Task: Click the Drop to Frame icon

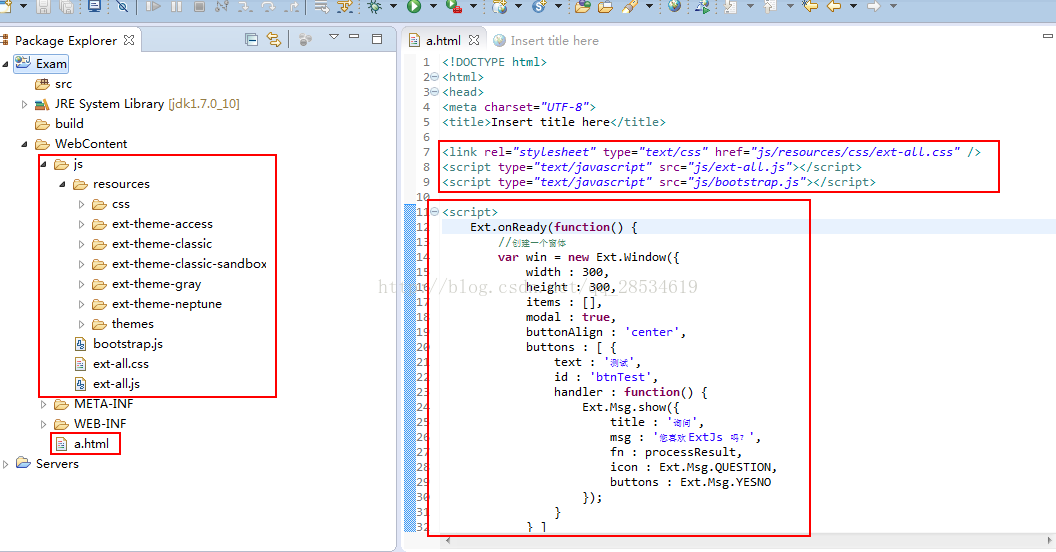Action: click(321, 7)
